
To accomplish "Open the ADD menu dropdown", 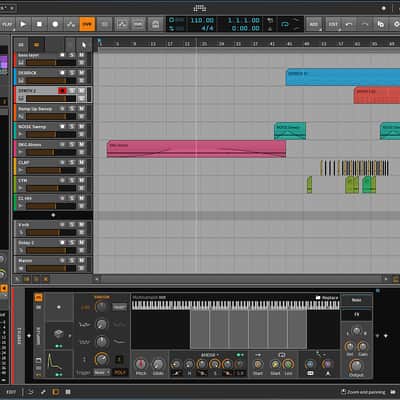I will tap(314, 24).
